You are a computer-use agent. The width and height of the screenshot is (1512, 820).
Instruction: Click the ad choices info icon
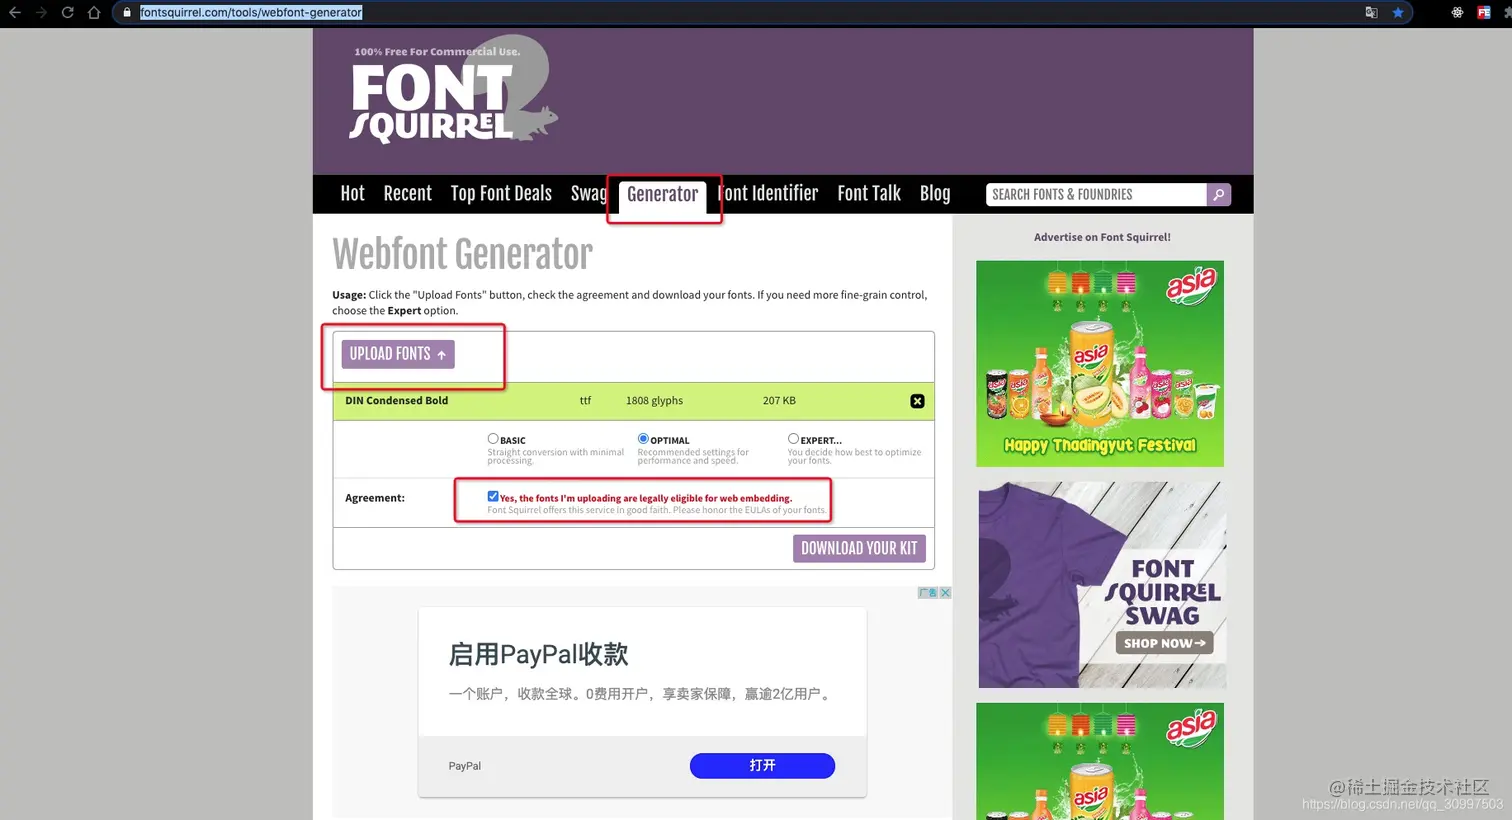[x=928, y=593]
